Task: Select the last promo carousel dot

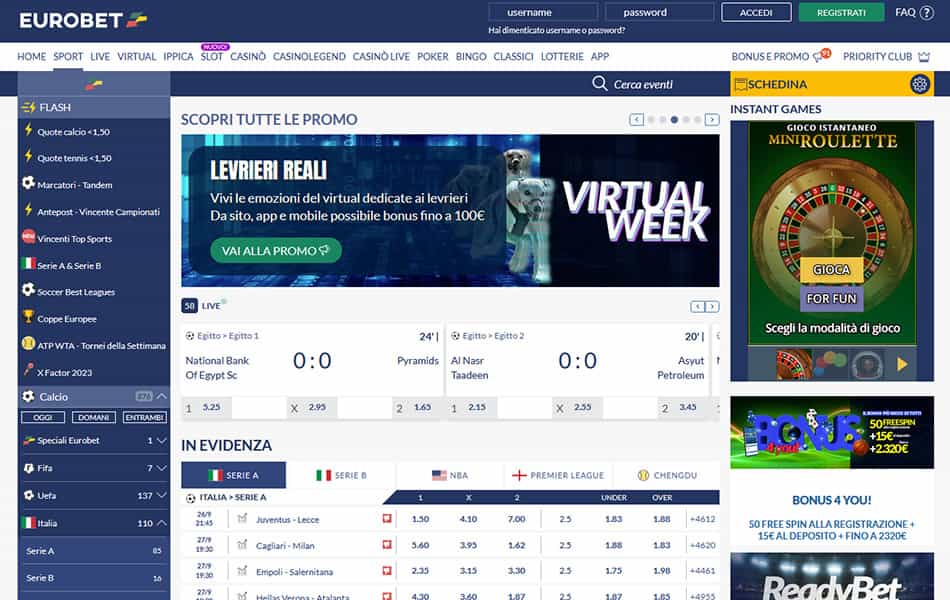Action: tap(697, 120)
